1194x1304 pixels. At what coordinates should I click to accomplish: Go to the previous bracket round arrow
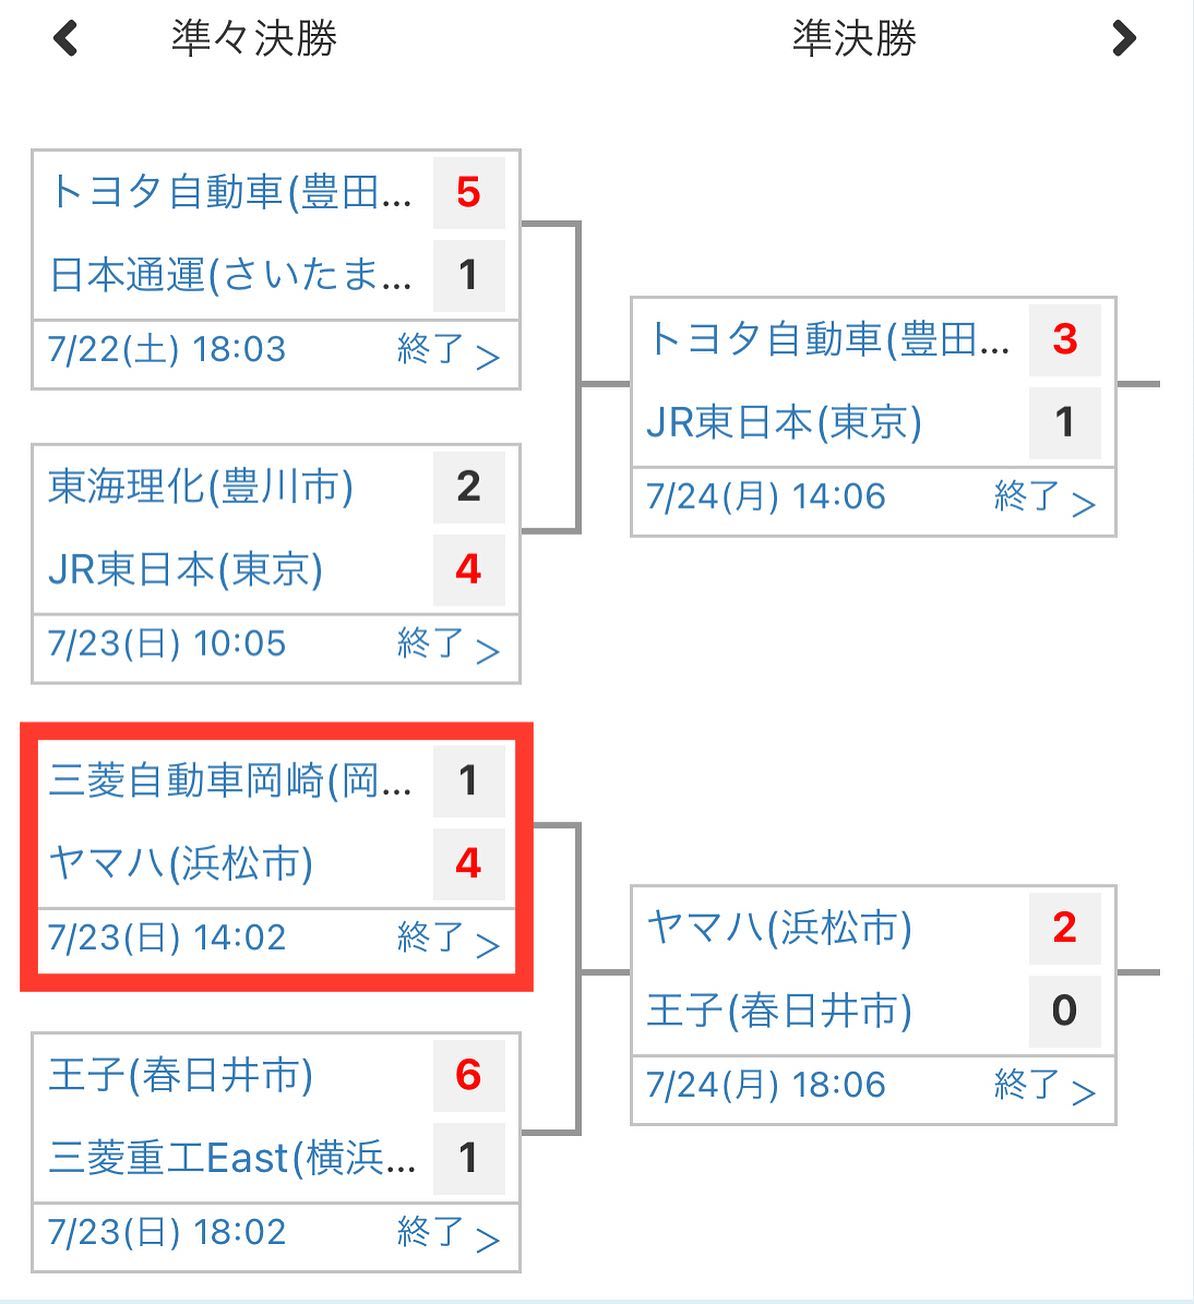(x=66, y=40)
